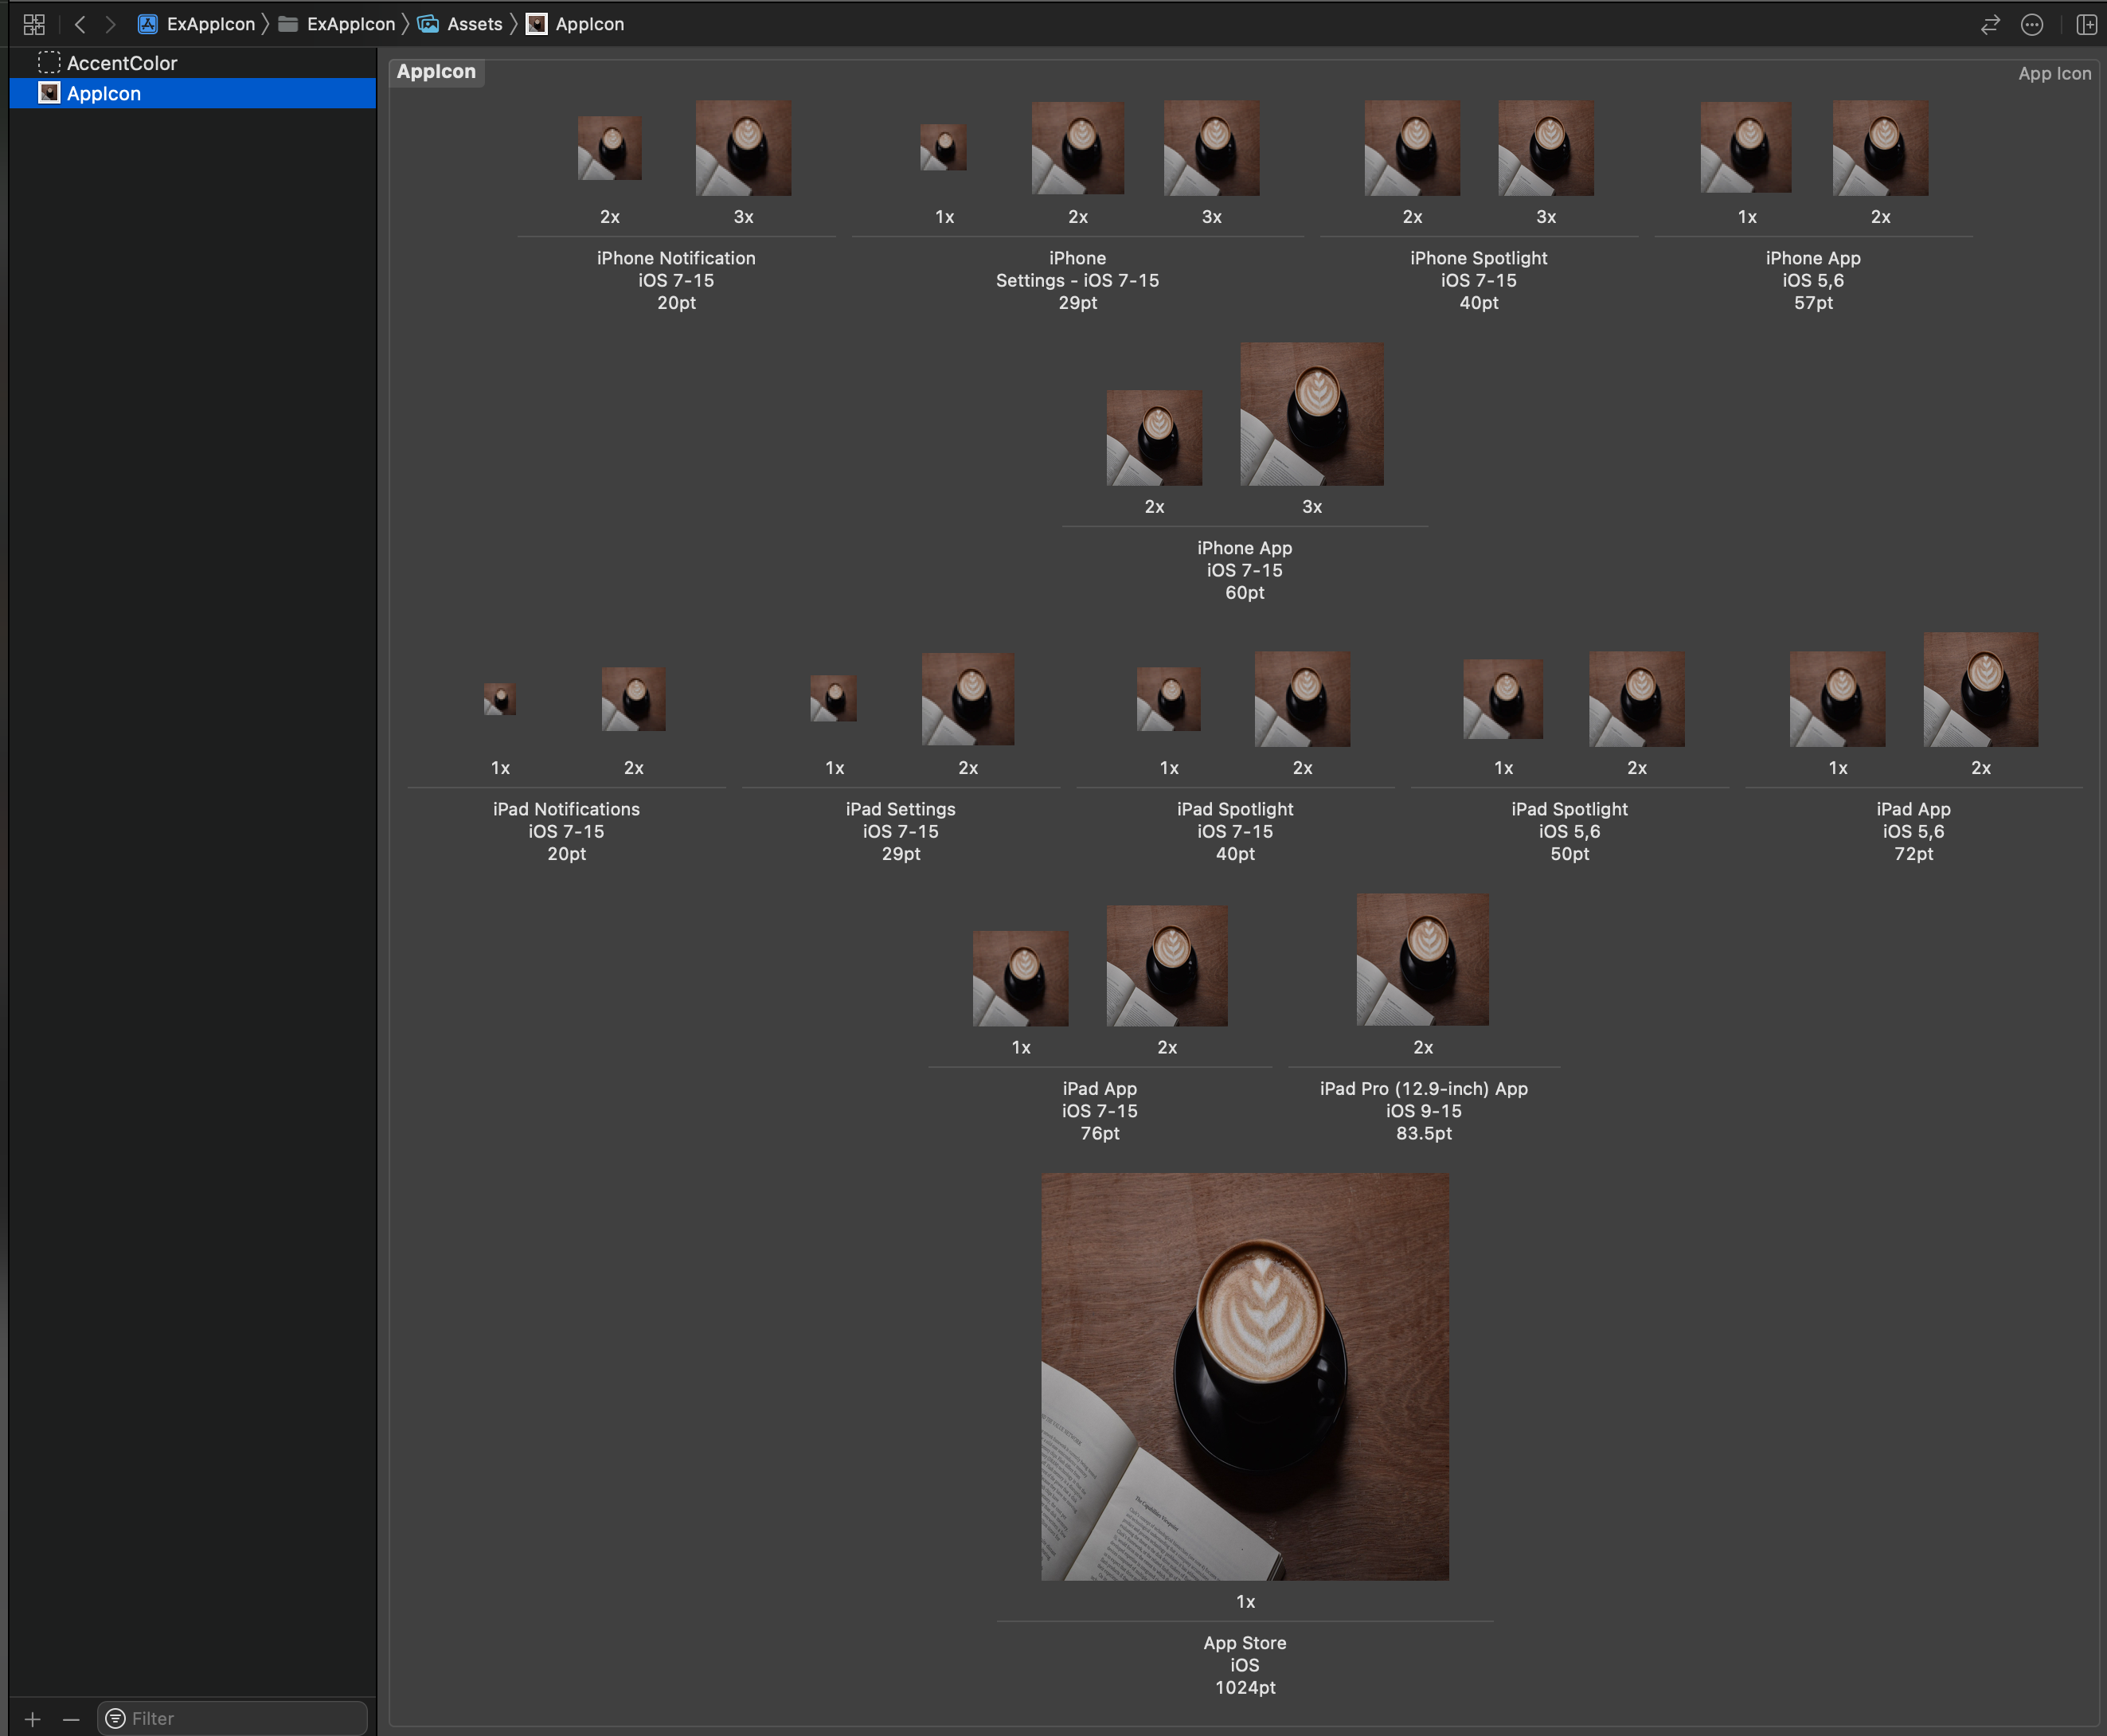Click the AppIcon set title label
This screenshot has width=2107, height=1736.
(436, 72)
